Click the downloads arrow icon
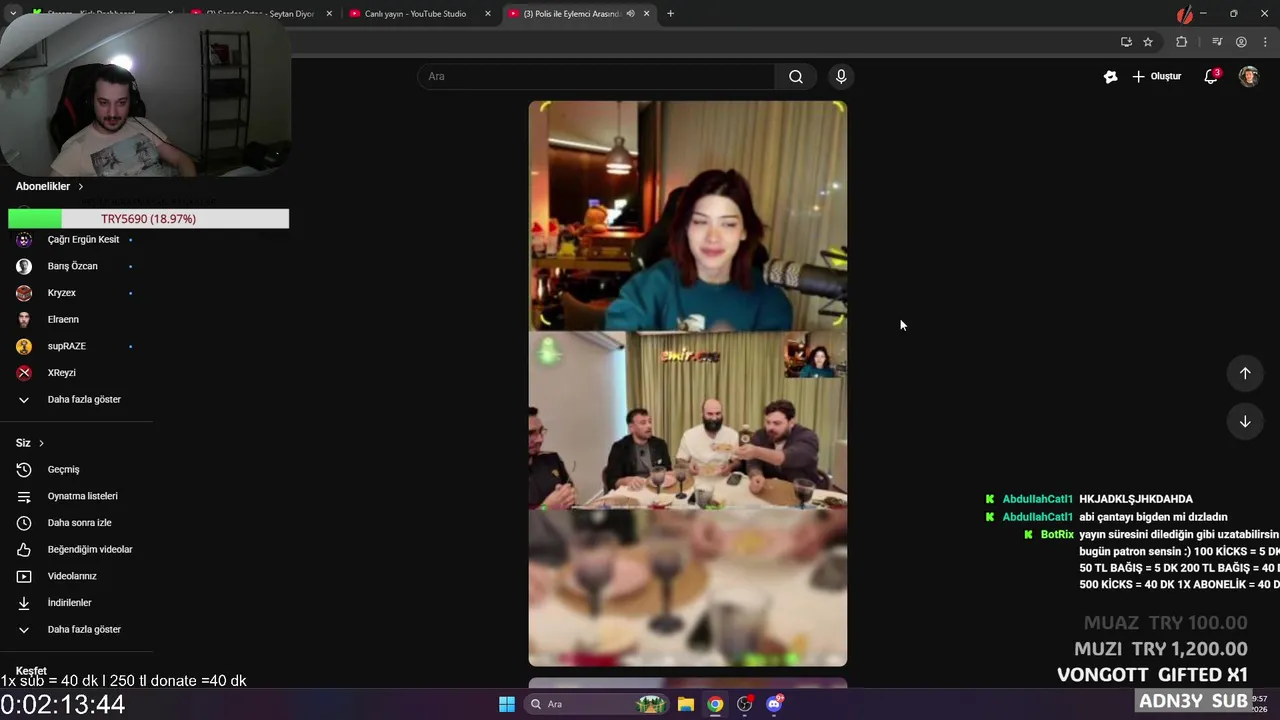This screenshot has height=720, width=1280. coord(24,603)
